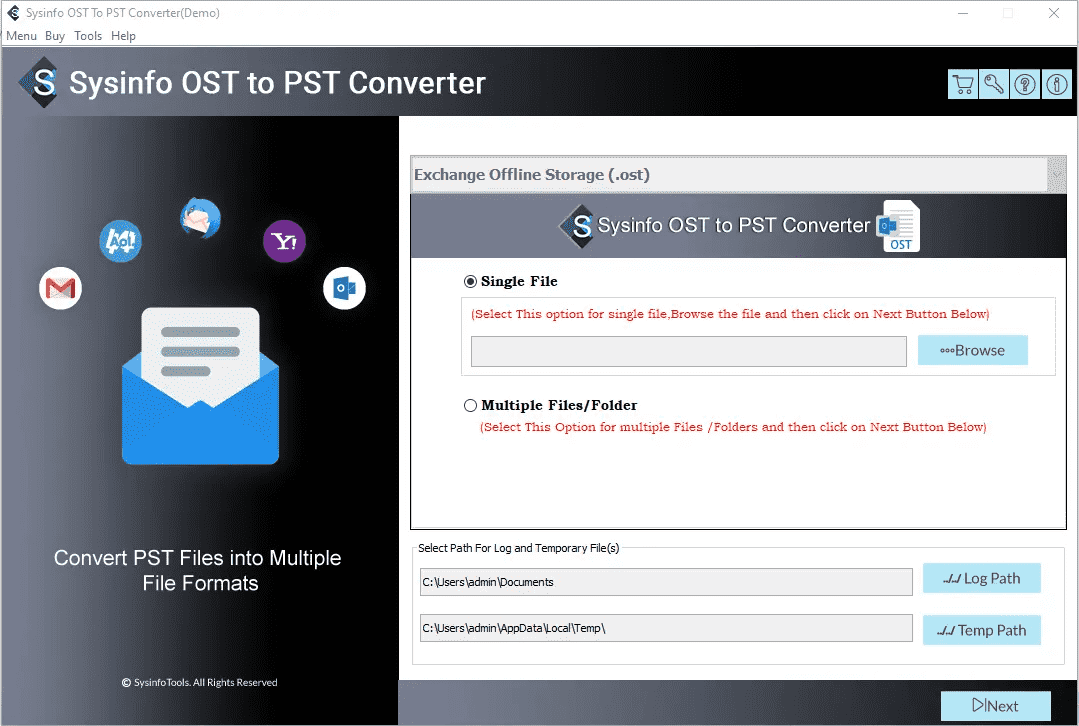Click the Yahoo icon in left panel

[x=284, y=241]
